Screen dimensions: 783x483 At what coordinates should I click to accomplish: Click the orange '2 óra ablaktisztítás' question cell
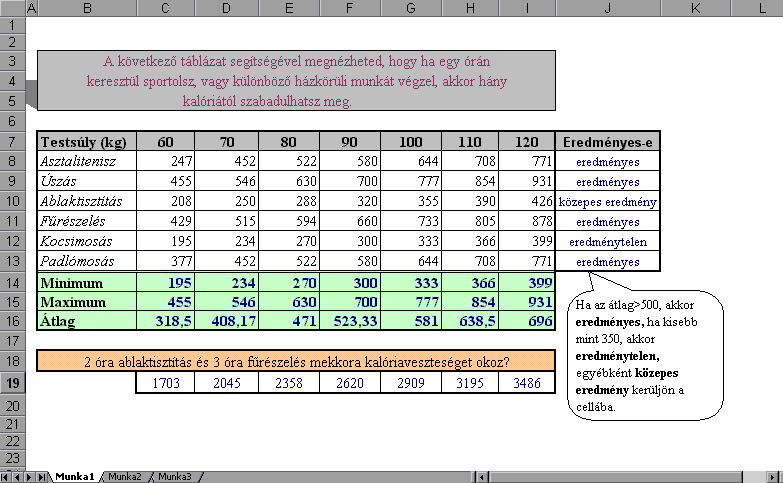click(296, 361)
